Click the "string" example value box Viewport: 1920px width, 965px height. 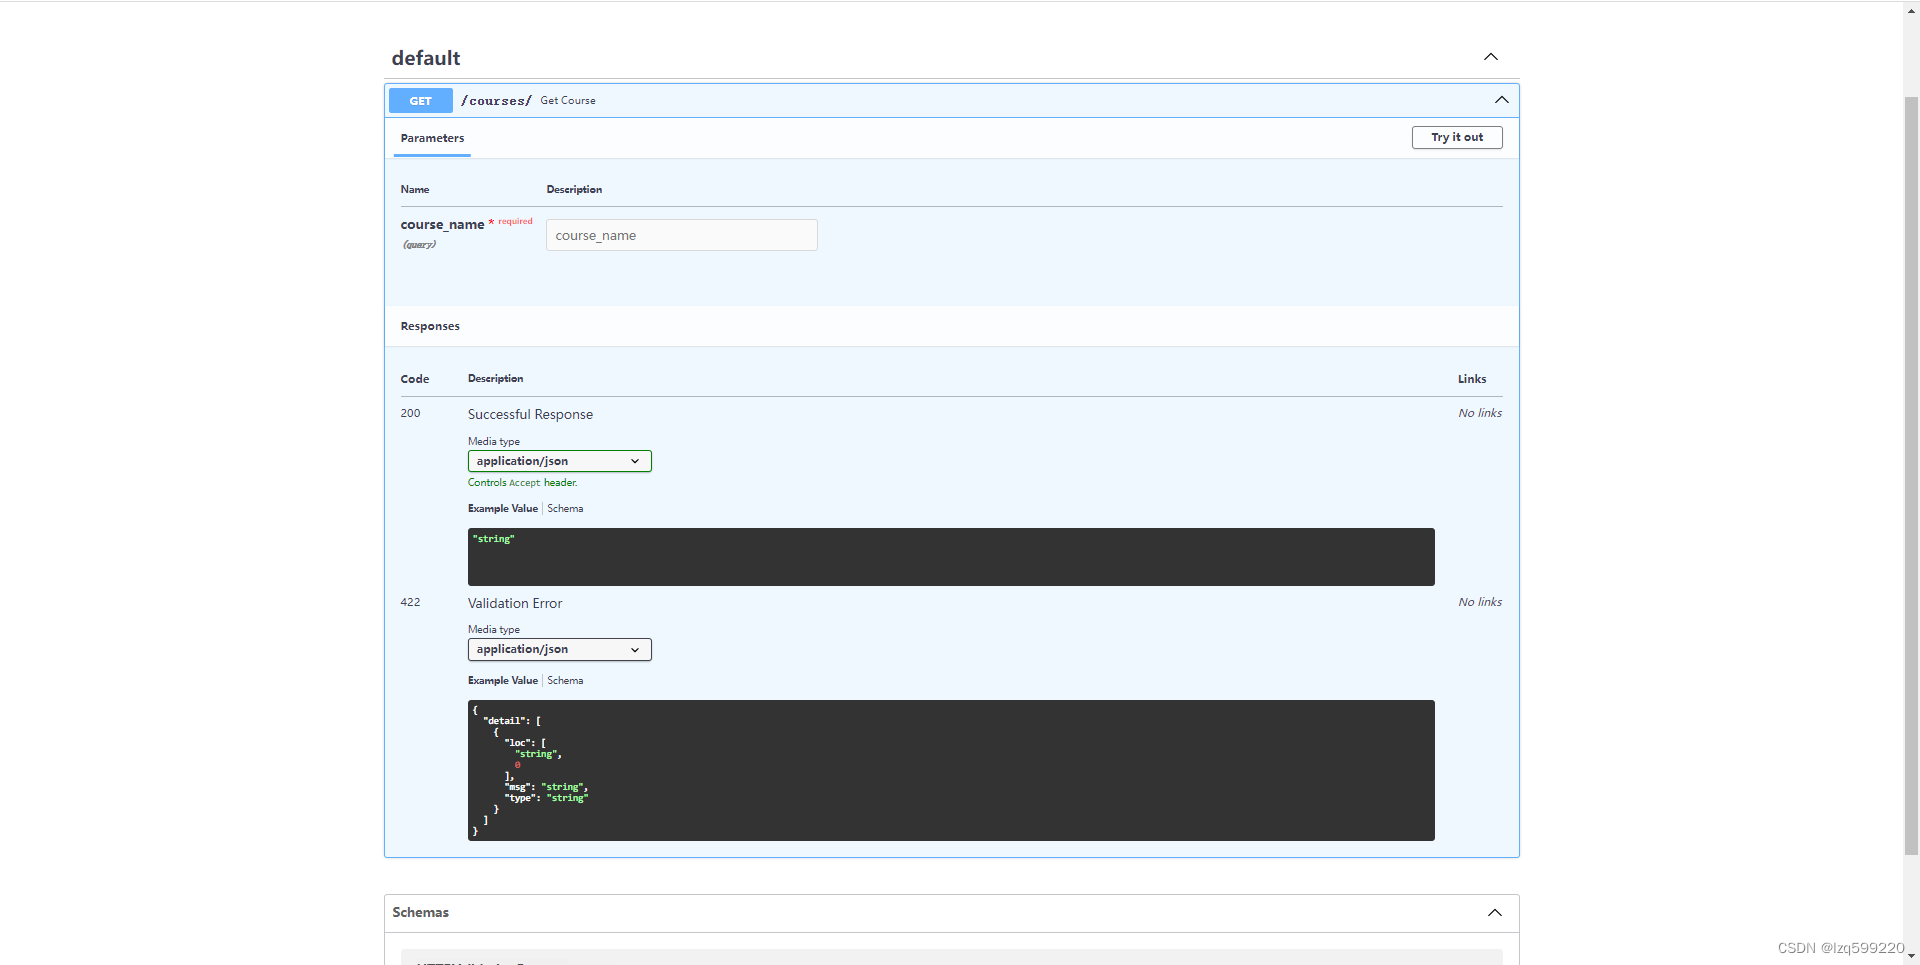click(x=951, y=557)
